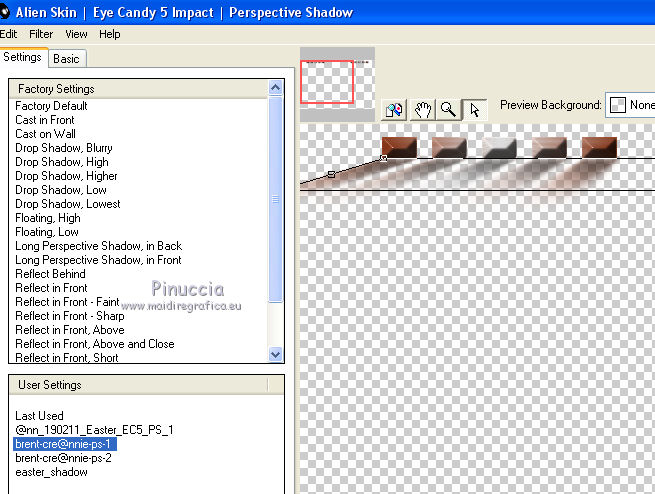655x494 pixels.
Task: Select Reflect in Front, Above and Close
Action: point(95,344)
